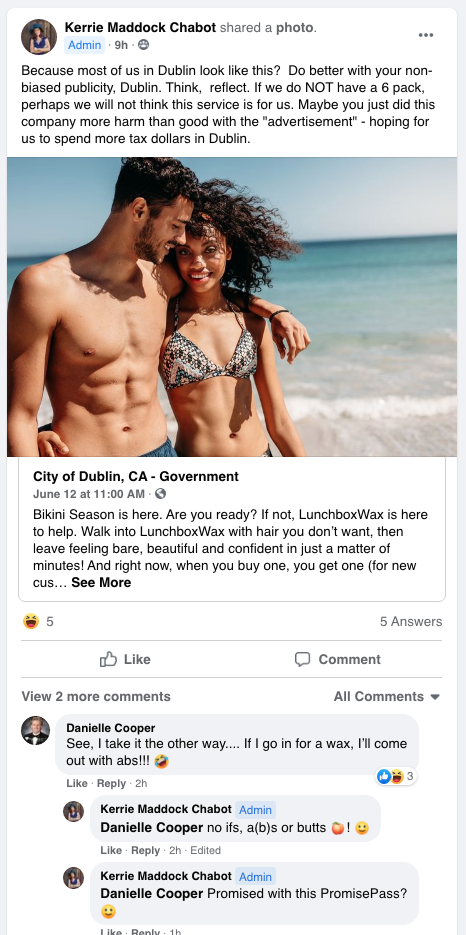Like Danielle Cooper's comment

tap(77, 784)
